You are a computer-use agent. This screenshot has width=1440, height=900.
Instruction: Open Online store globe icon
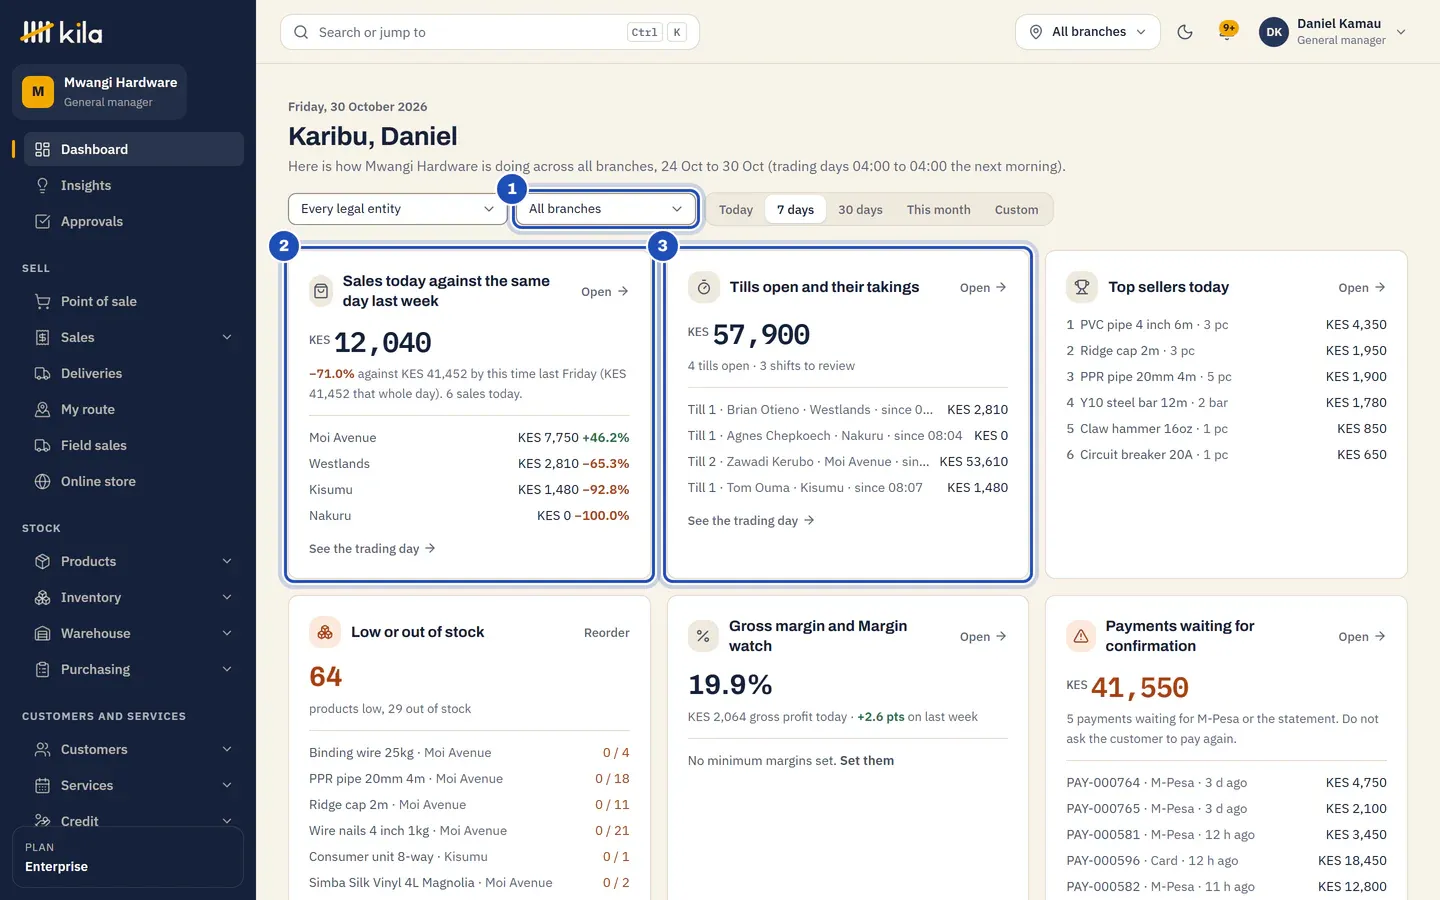(42, 481)
